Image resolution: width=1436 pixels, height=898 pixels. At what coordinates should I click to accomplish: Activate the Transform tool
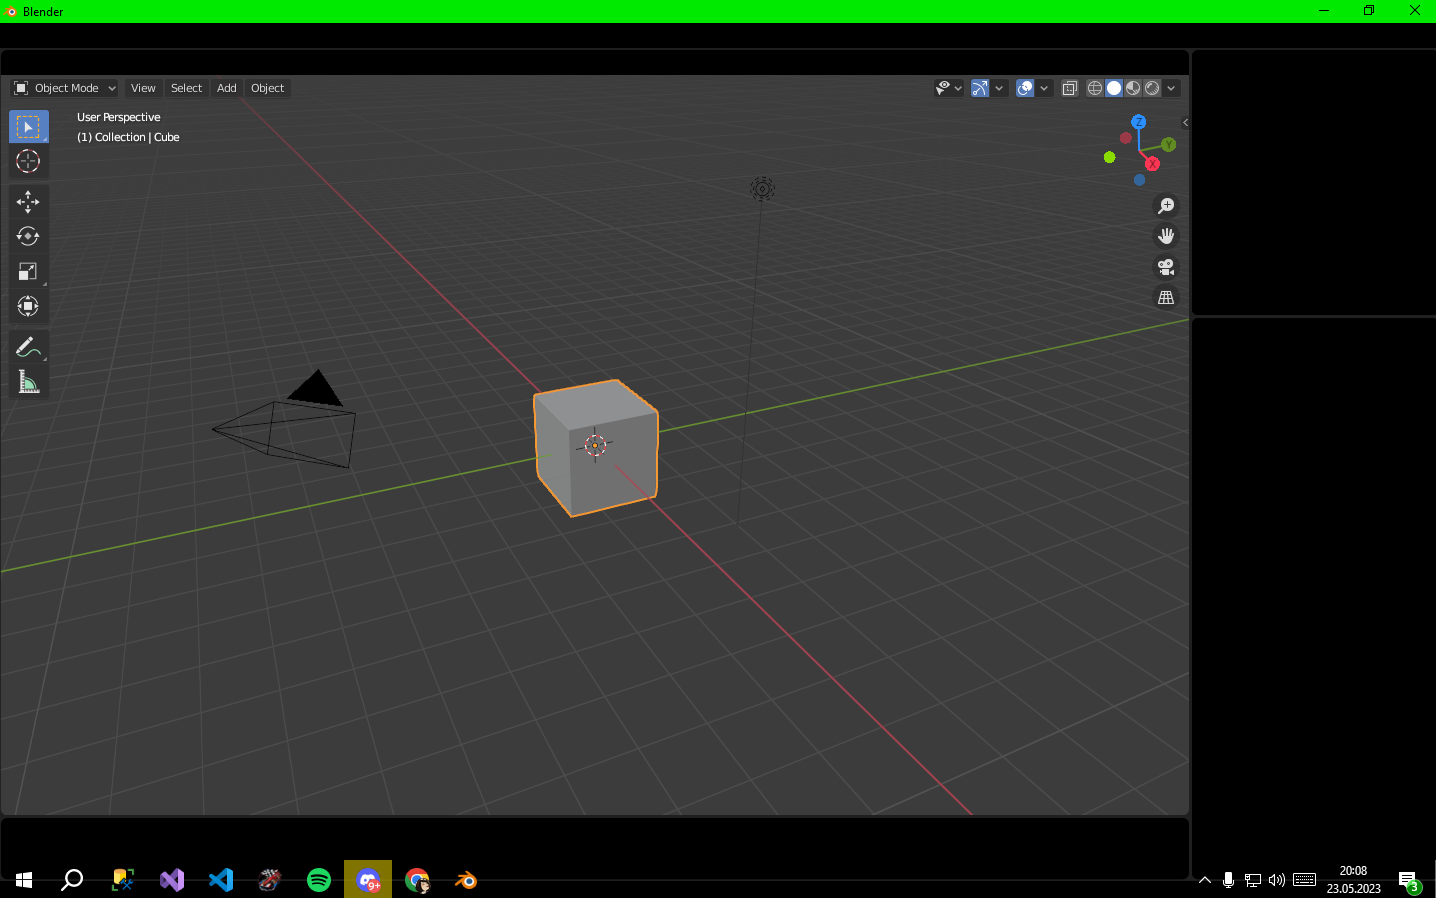click(x=28, y=306)
